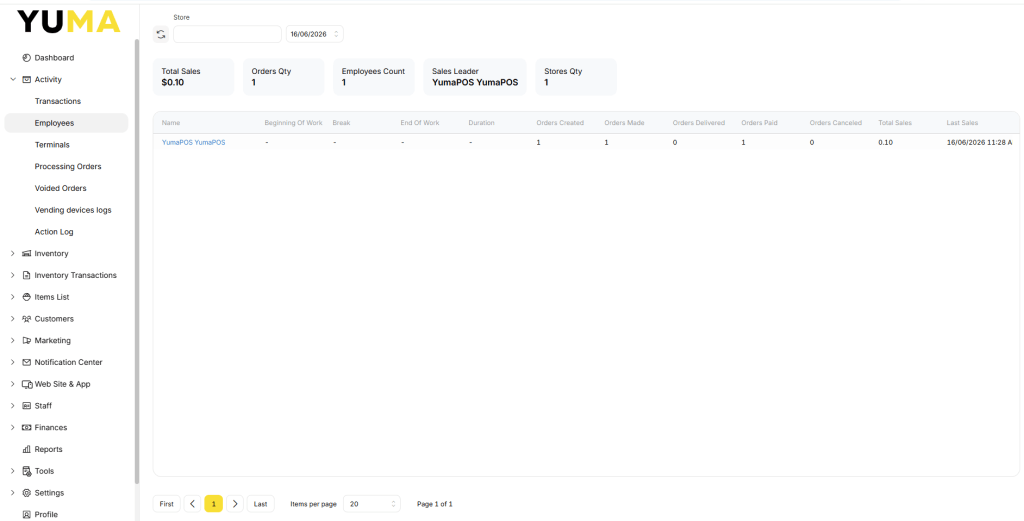
Task: Click the Marketing icon
Action: click(x=27, y=341)
